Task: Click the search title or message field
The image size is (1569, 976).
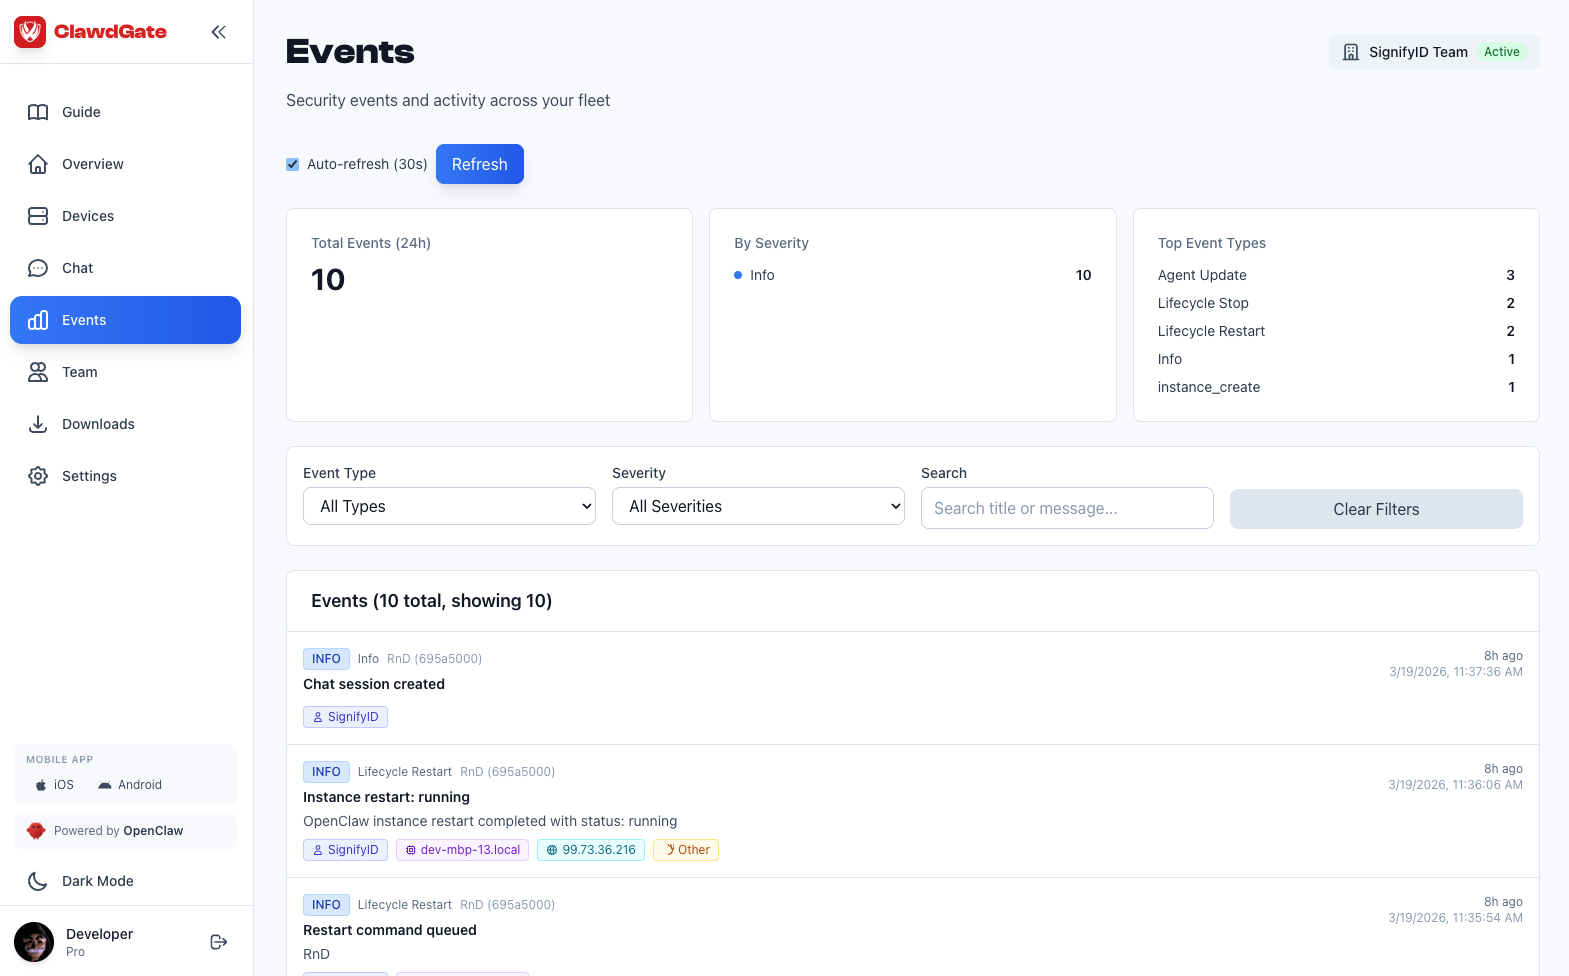Action: coord(1067,508)
